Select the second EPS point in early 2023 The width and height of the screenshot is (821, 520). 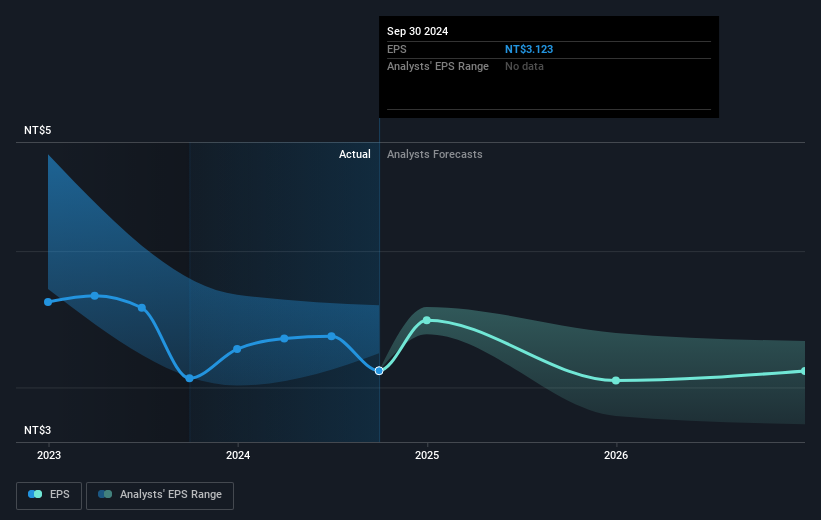click(95, 296)
